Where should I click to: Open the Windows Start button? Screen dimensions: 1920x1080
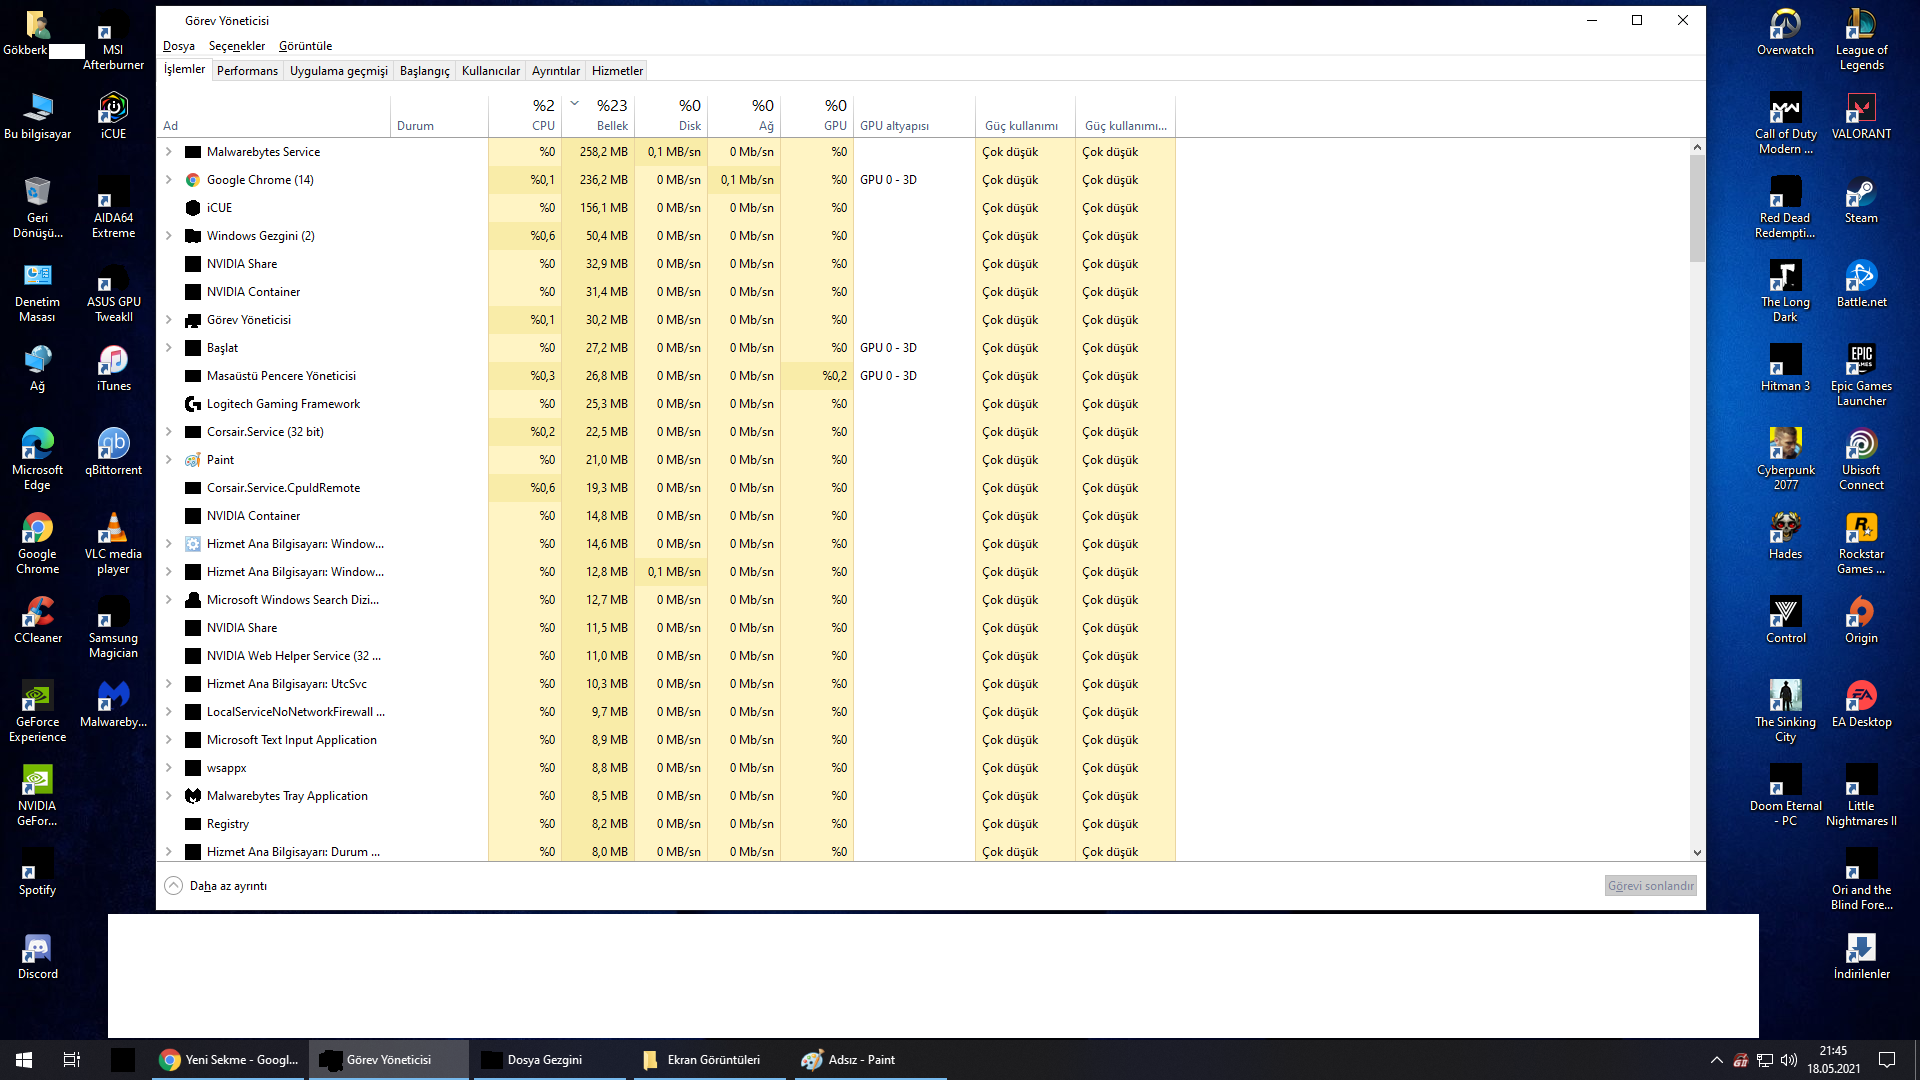point(24,1060)
